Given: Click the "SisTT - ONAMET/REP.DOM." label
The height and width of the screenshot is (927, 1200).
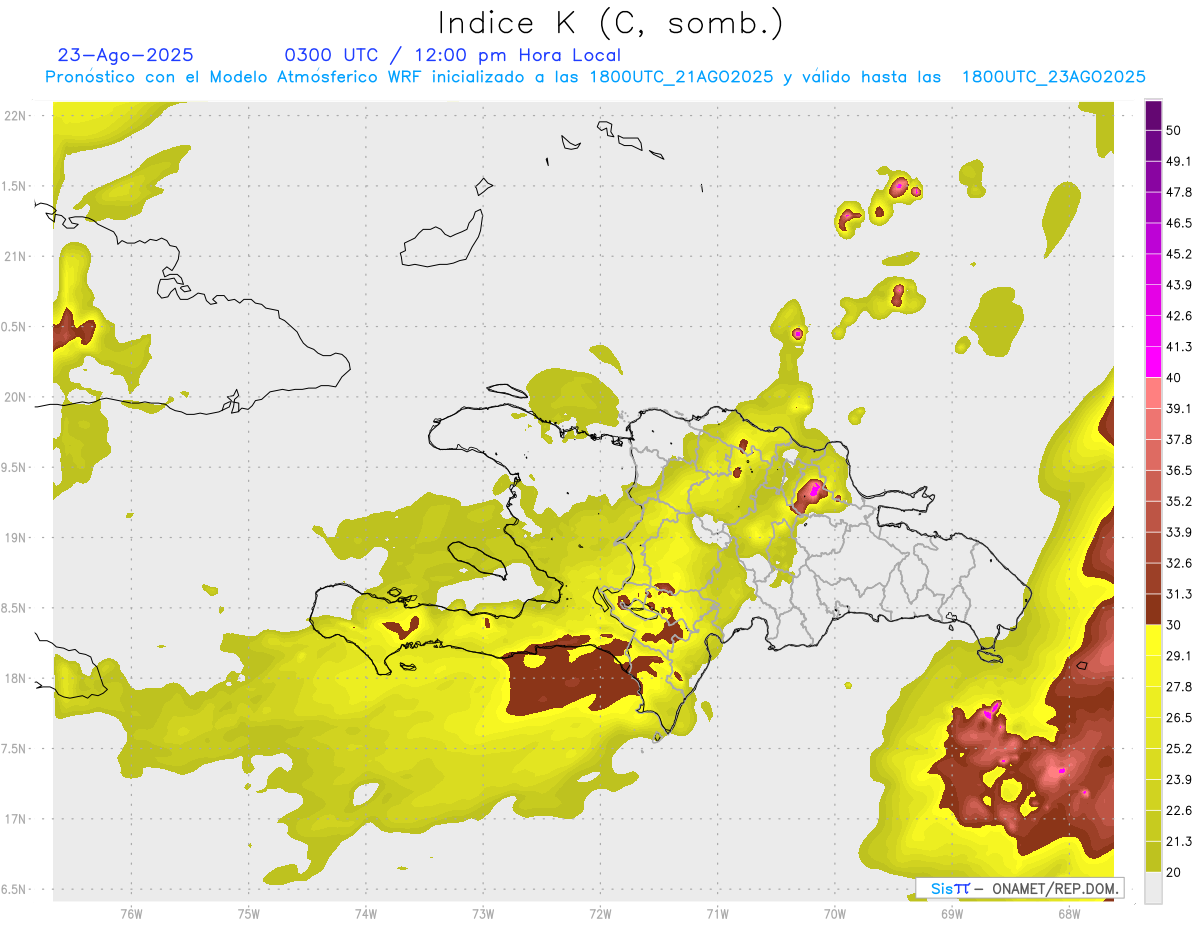Looking at the screenshot, I should (1021, 888).
